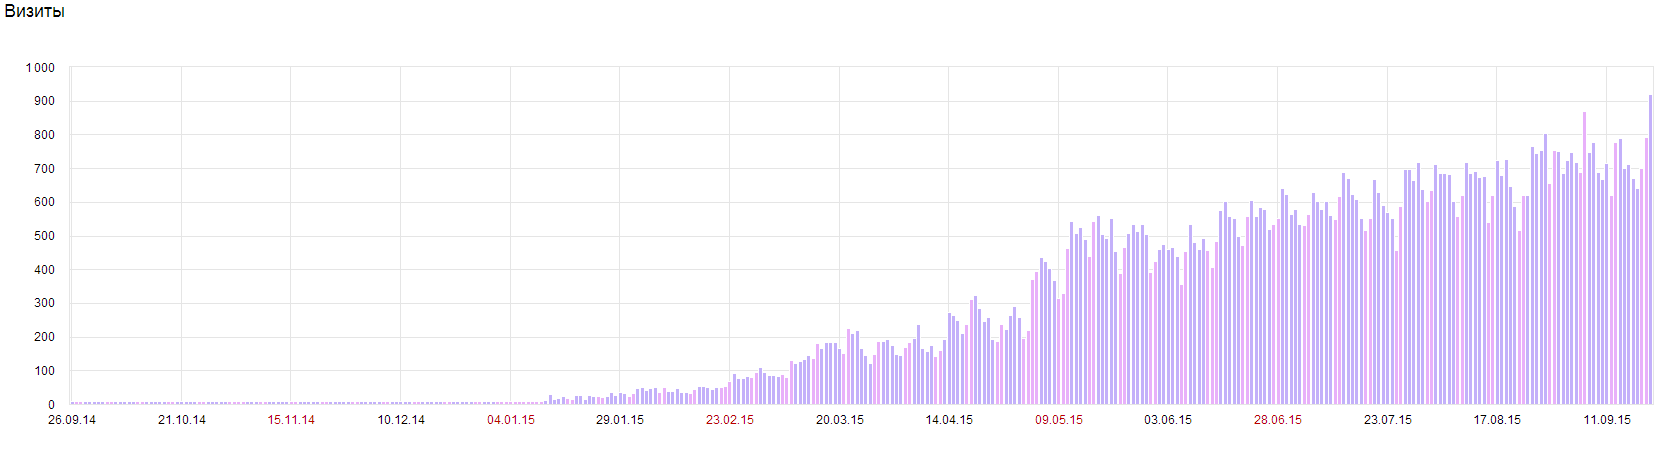
Task: Click the y-axis value 500
Action: coord(44,236)
